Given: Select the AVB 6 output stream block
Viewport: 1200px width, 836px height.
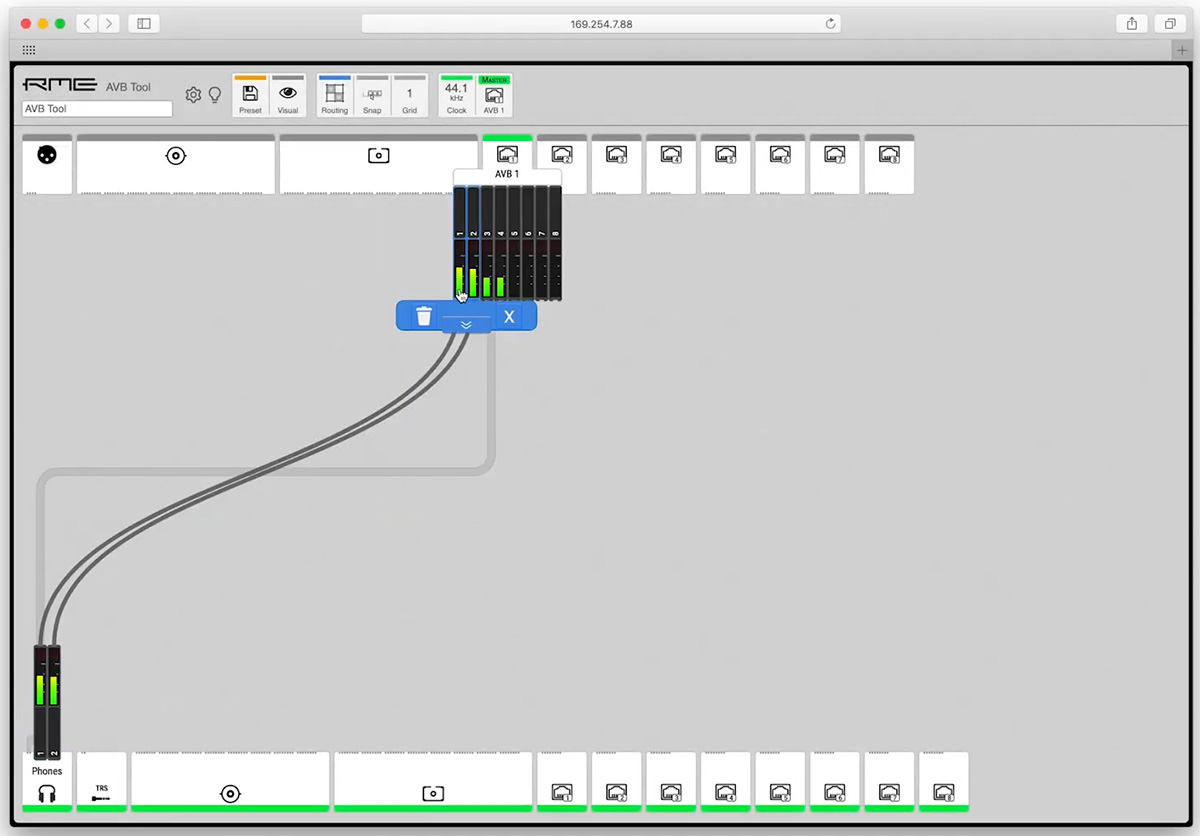Looking at the screenshot, I should (834, 781).
